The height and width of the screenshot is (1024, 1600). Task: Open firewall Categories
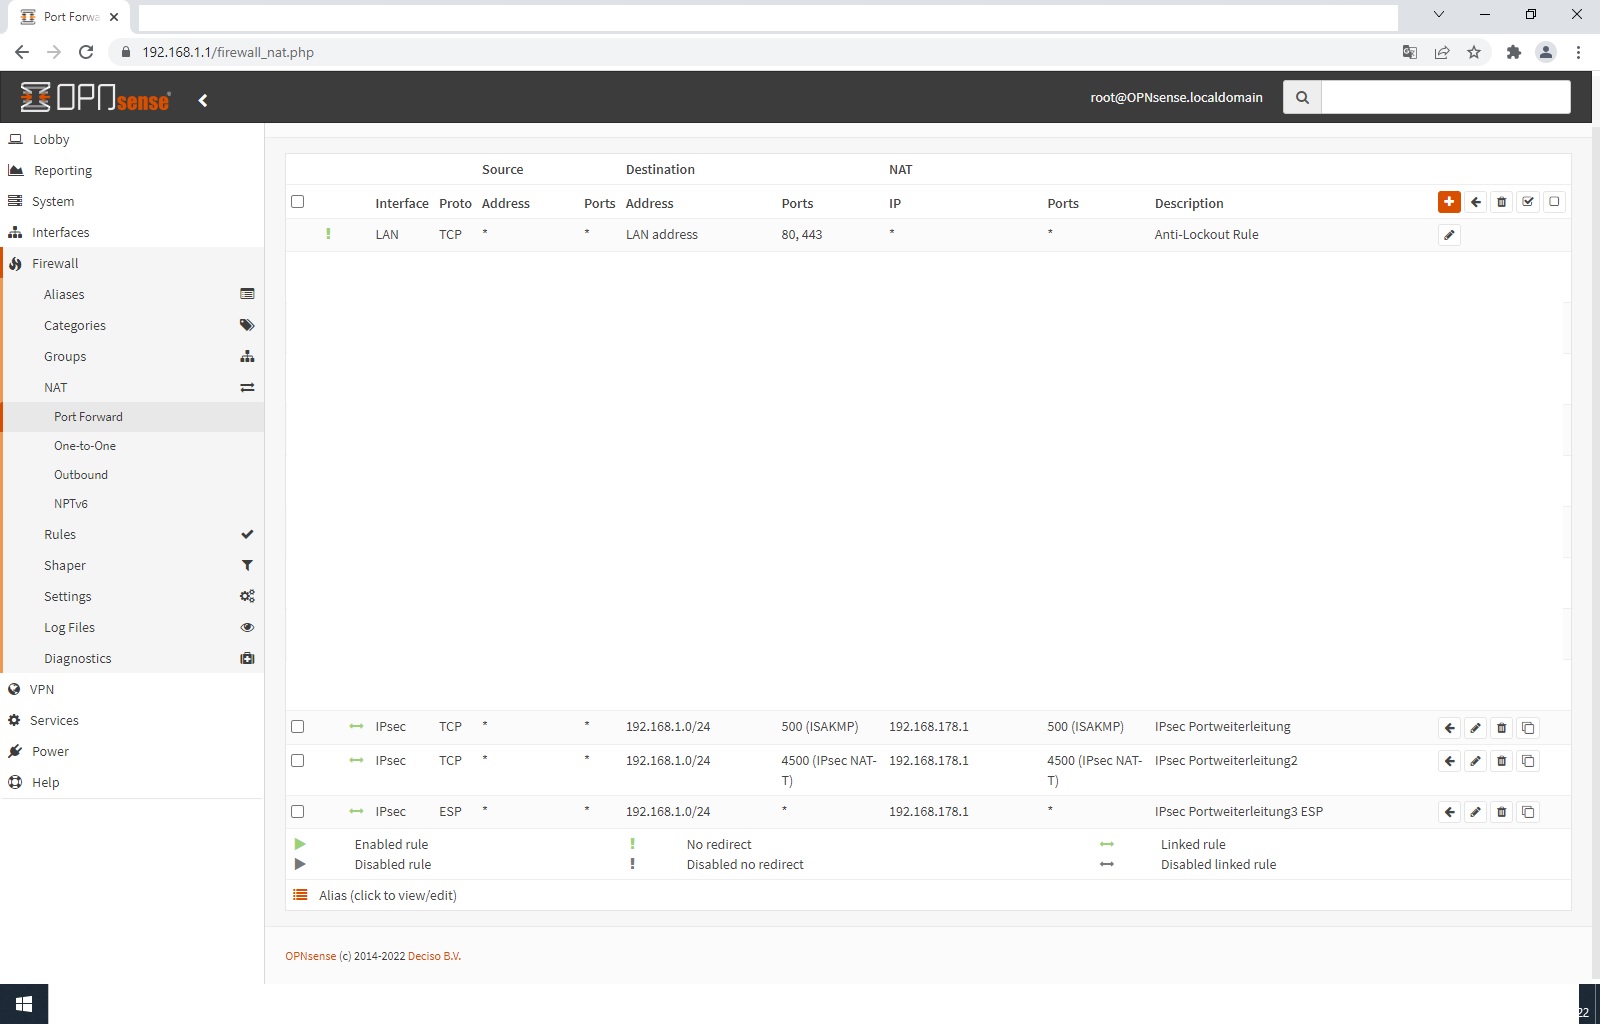click(x=132, y=326)
